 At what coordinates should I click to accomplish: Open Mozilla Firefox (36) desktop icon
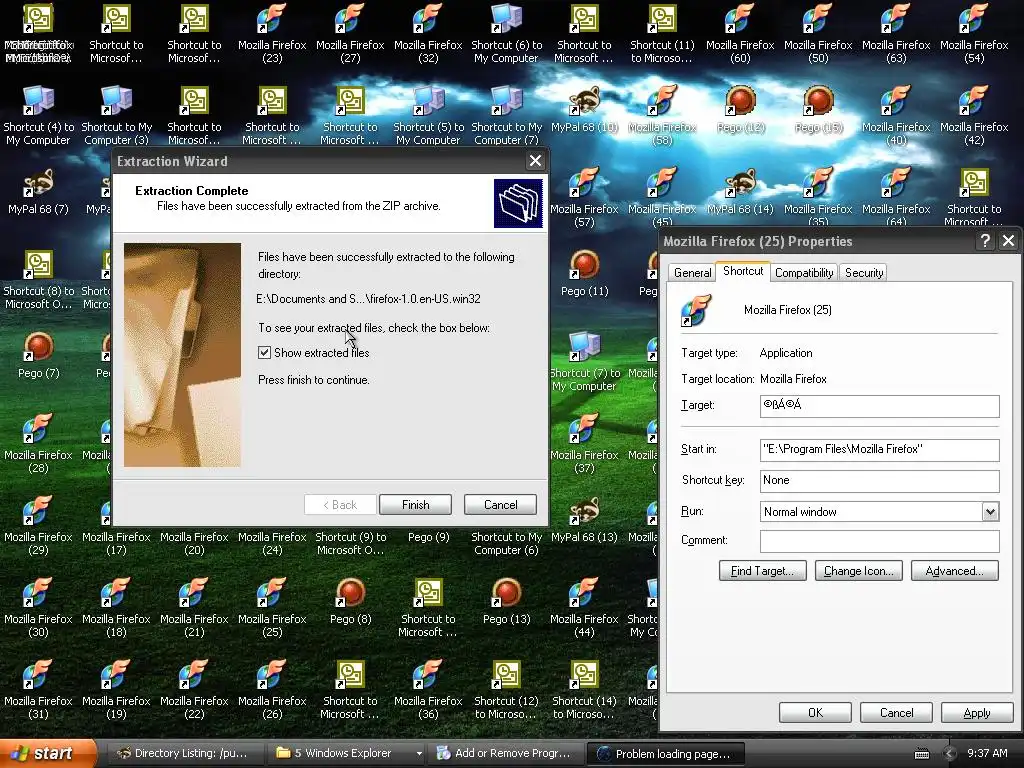[428, 690]
